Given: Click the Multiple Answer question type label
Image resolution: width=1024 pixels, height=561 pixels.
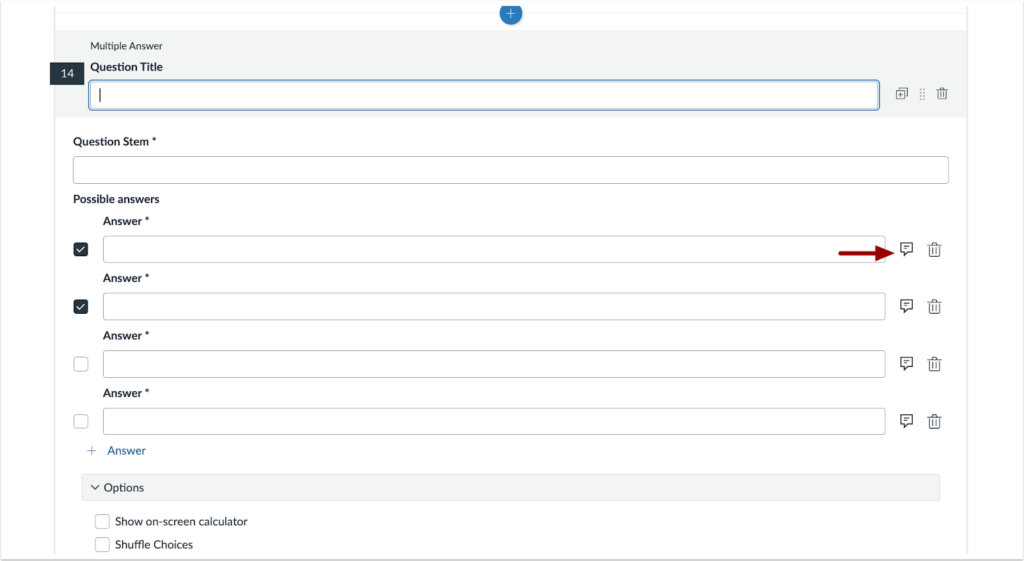Looking at the screenshot, I should (x=126, y=46).
